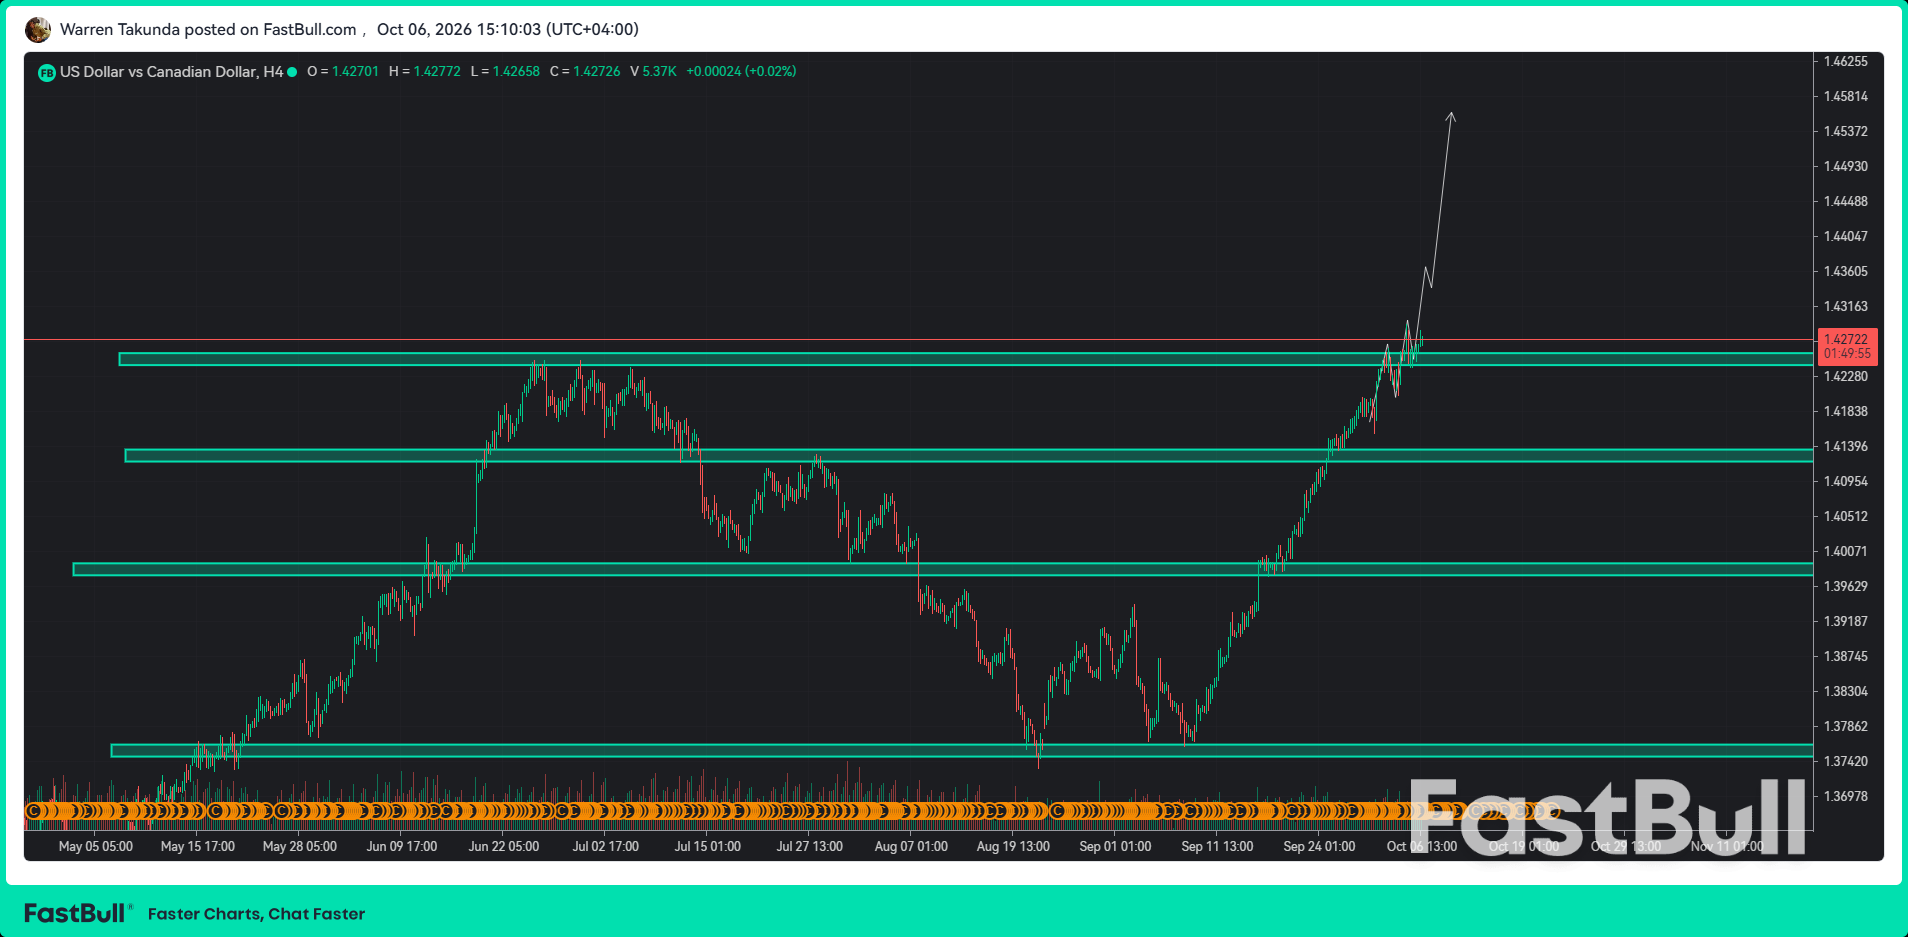Click the Faster Charts, Chat Faster tagline

click(256, 914)
